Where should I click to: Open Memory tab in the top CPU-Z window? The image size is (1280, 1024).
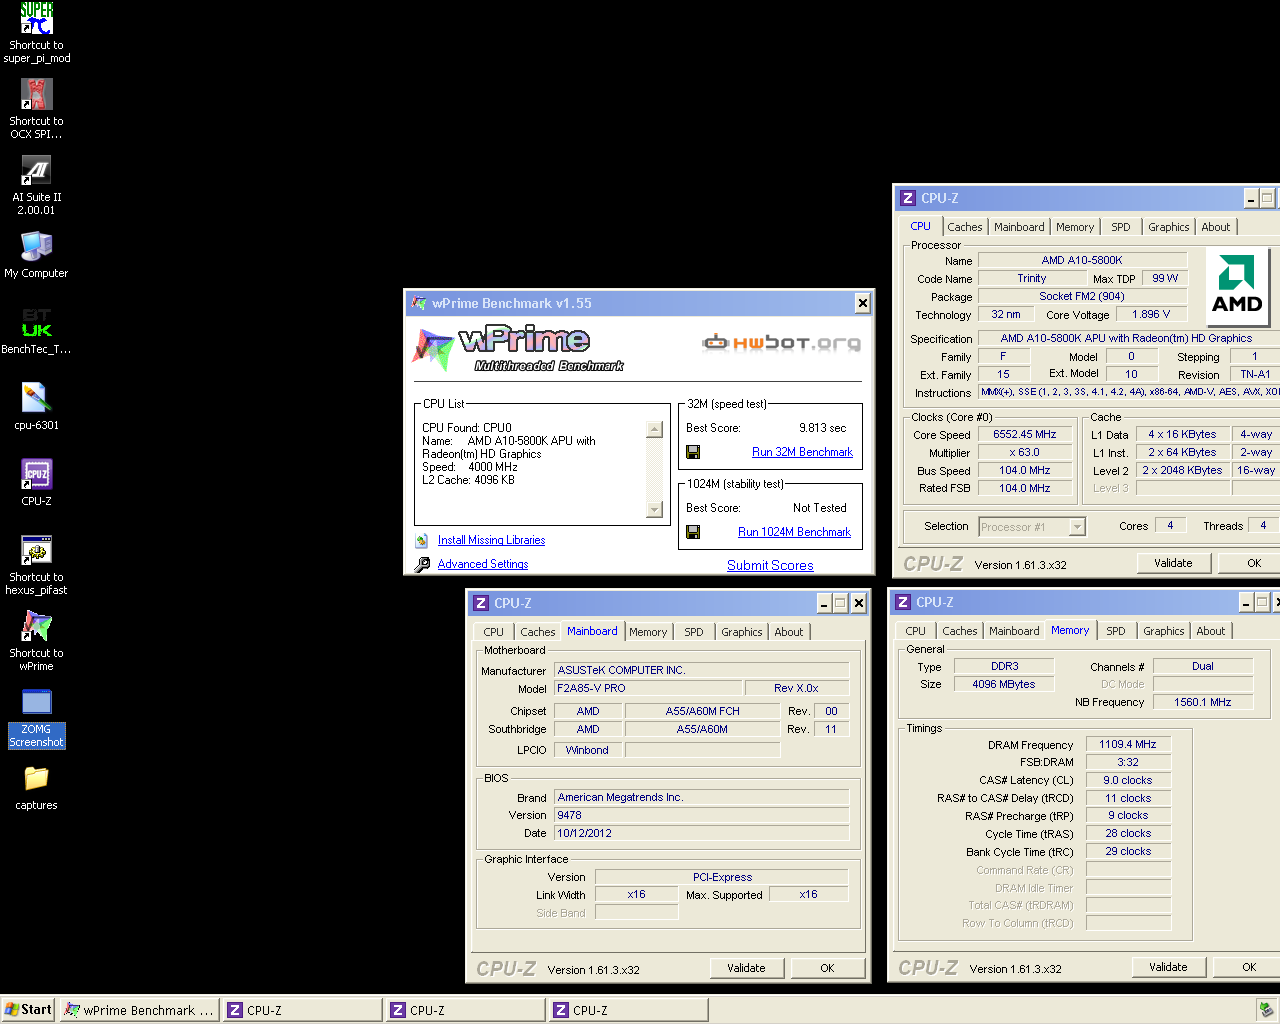coord(1075,227)
